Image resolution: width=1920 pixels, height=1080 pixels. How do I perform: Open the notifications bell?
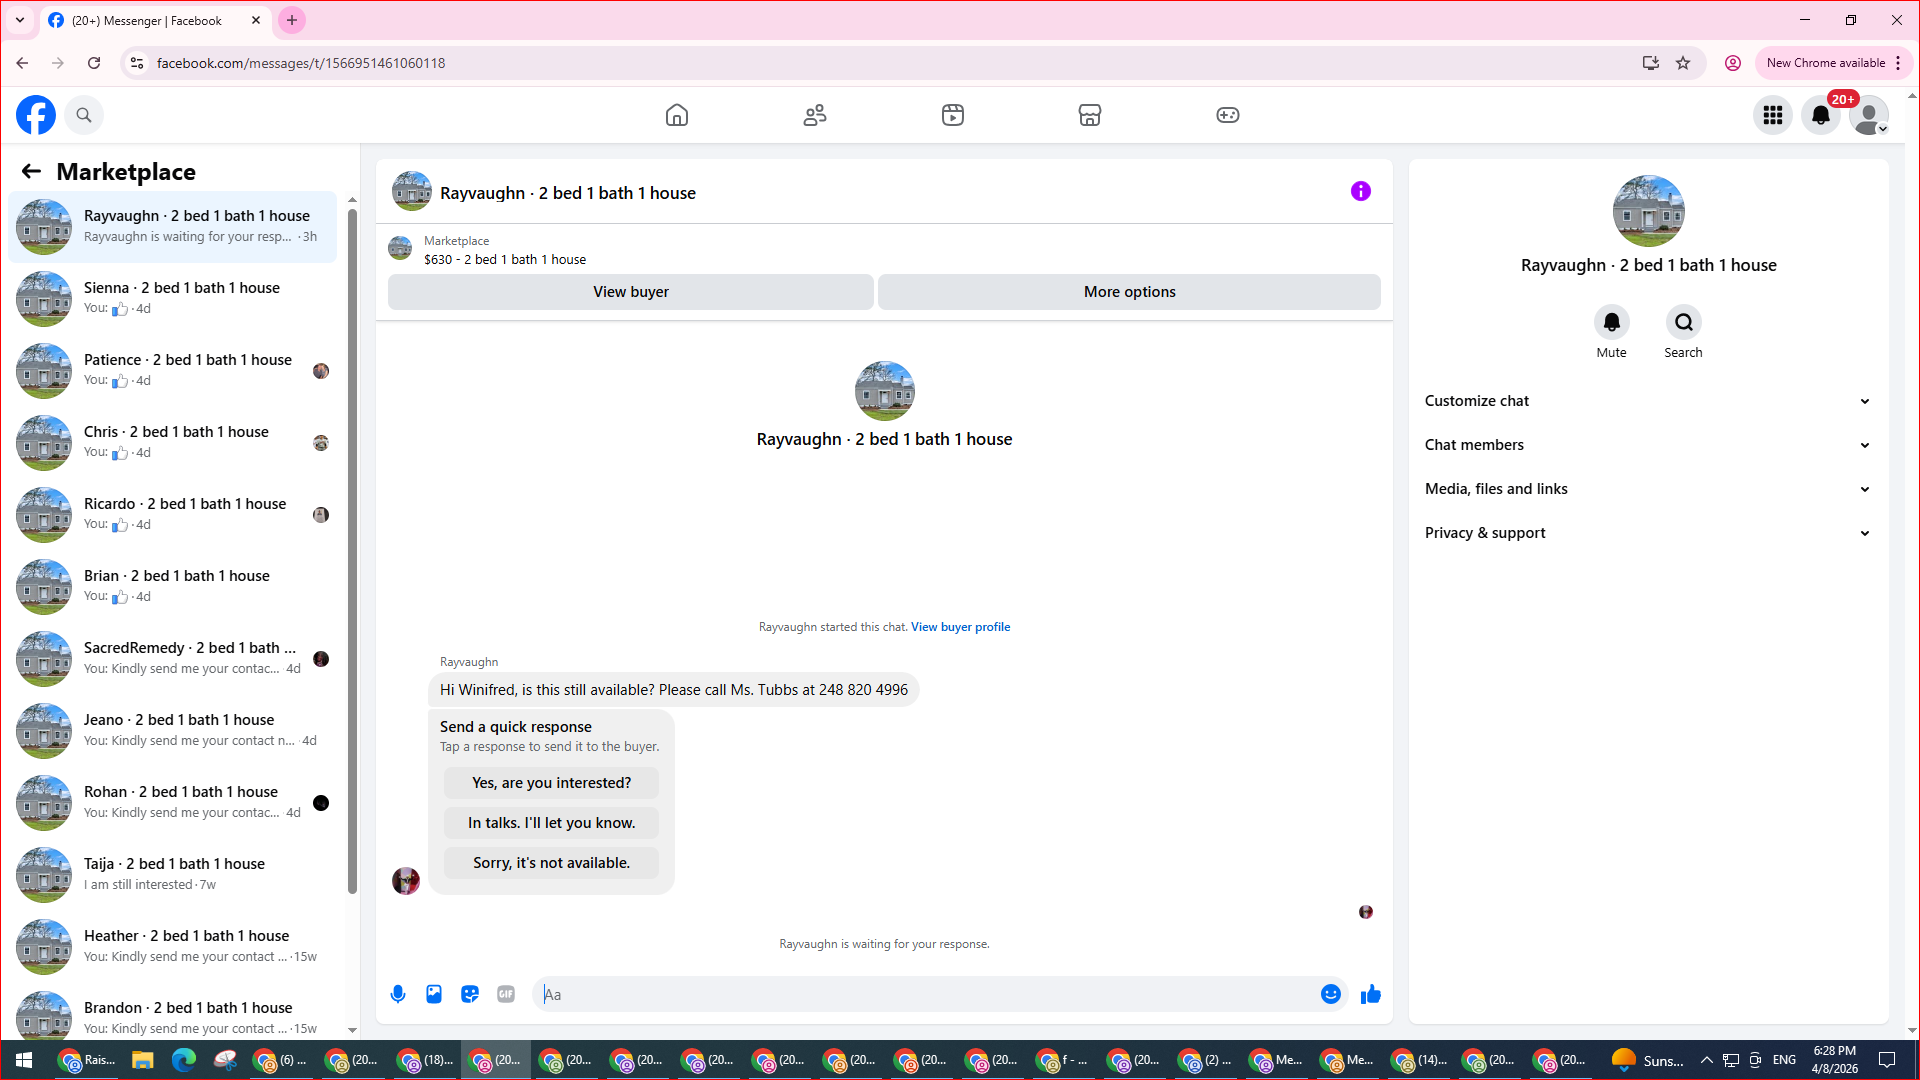(x=1821, y=115)
